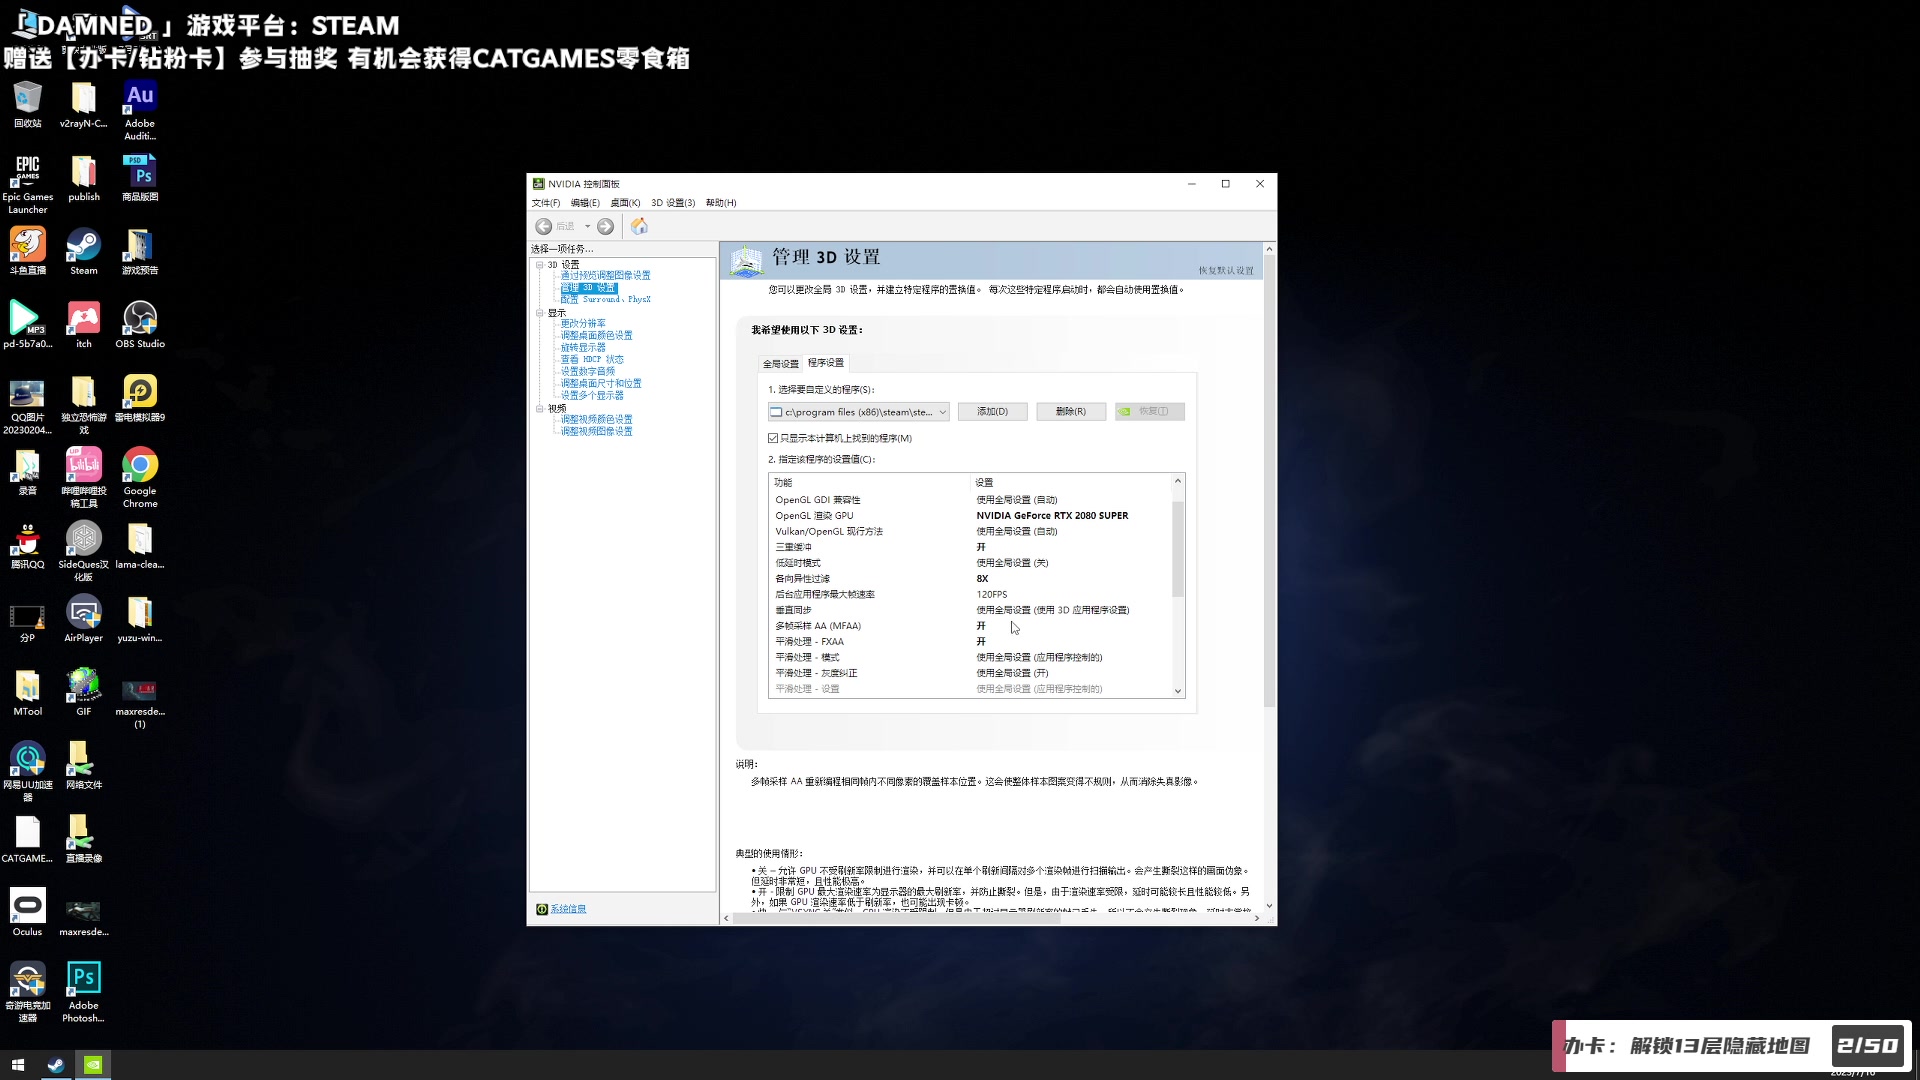Open 奇游电竞加速器 desktop shortcut
The height and width of the screenshot is (1080, 1920).
[27, 992]
